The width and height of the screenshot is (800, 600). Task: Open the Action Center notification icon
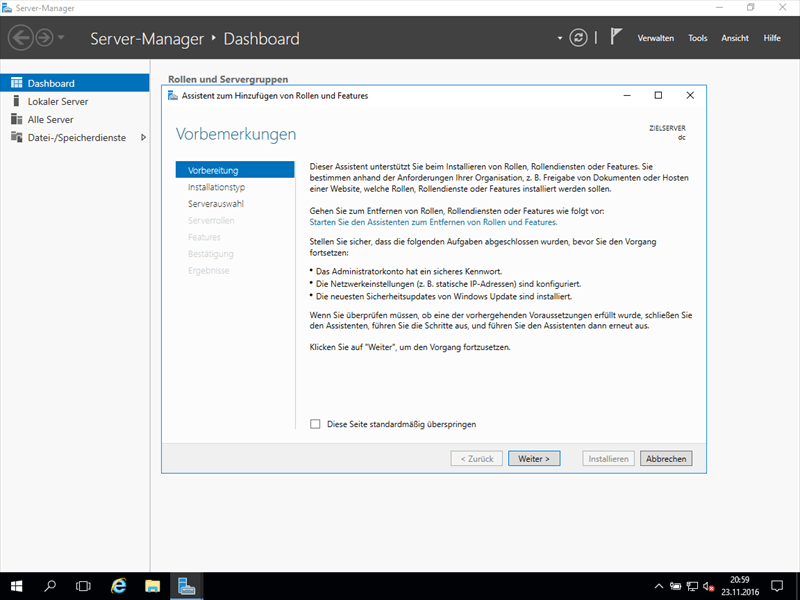click(x=777, y=586)
